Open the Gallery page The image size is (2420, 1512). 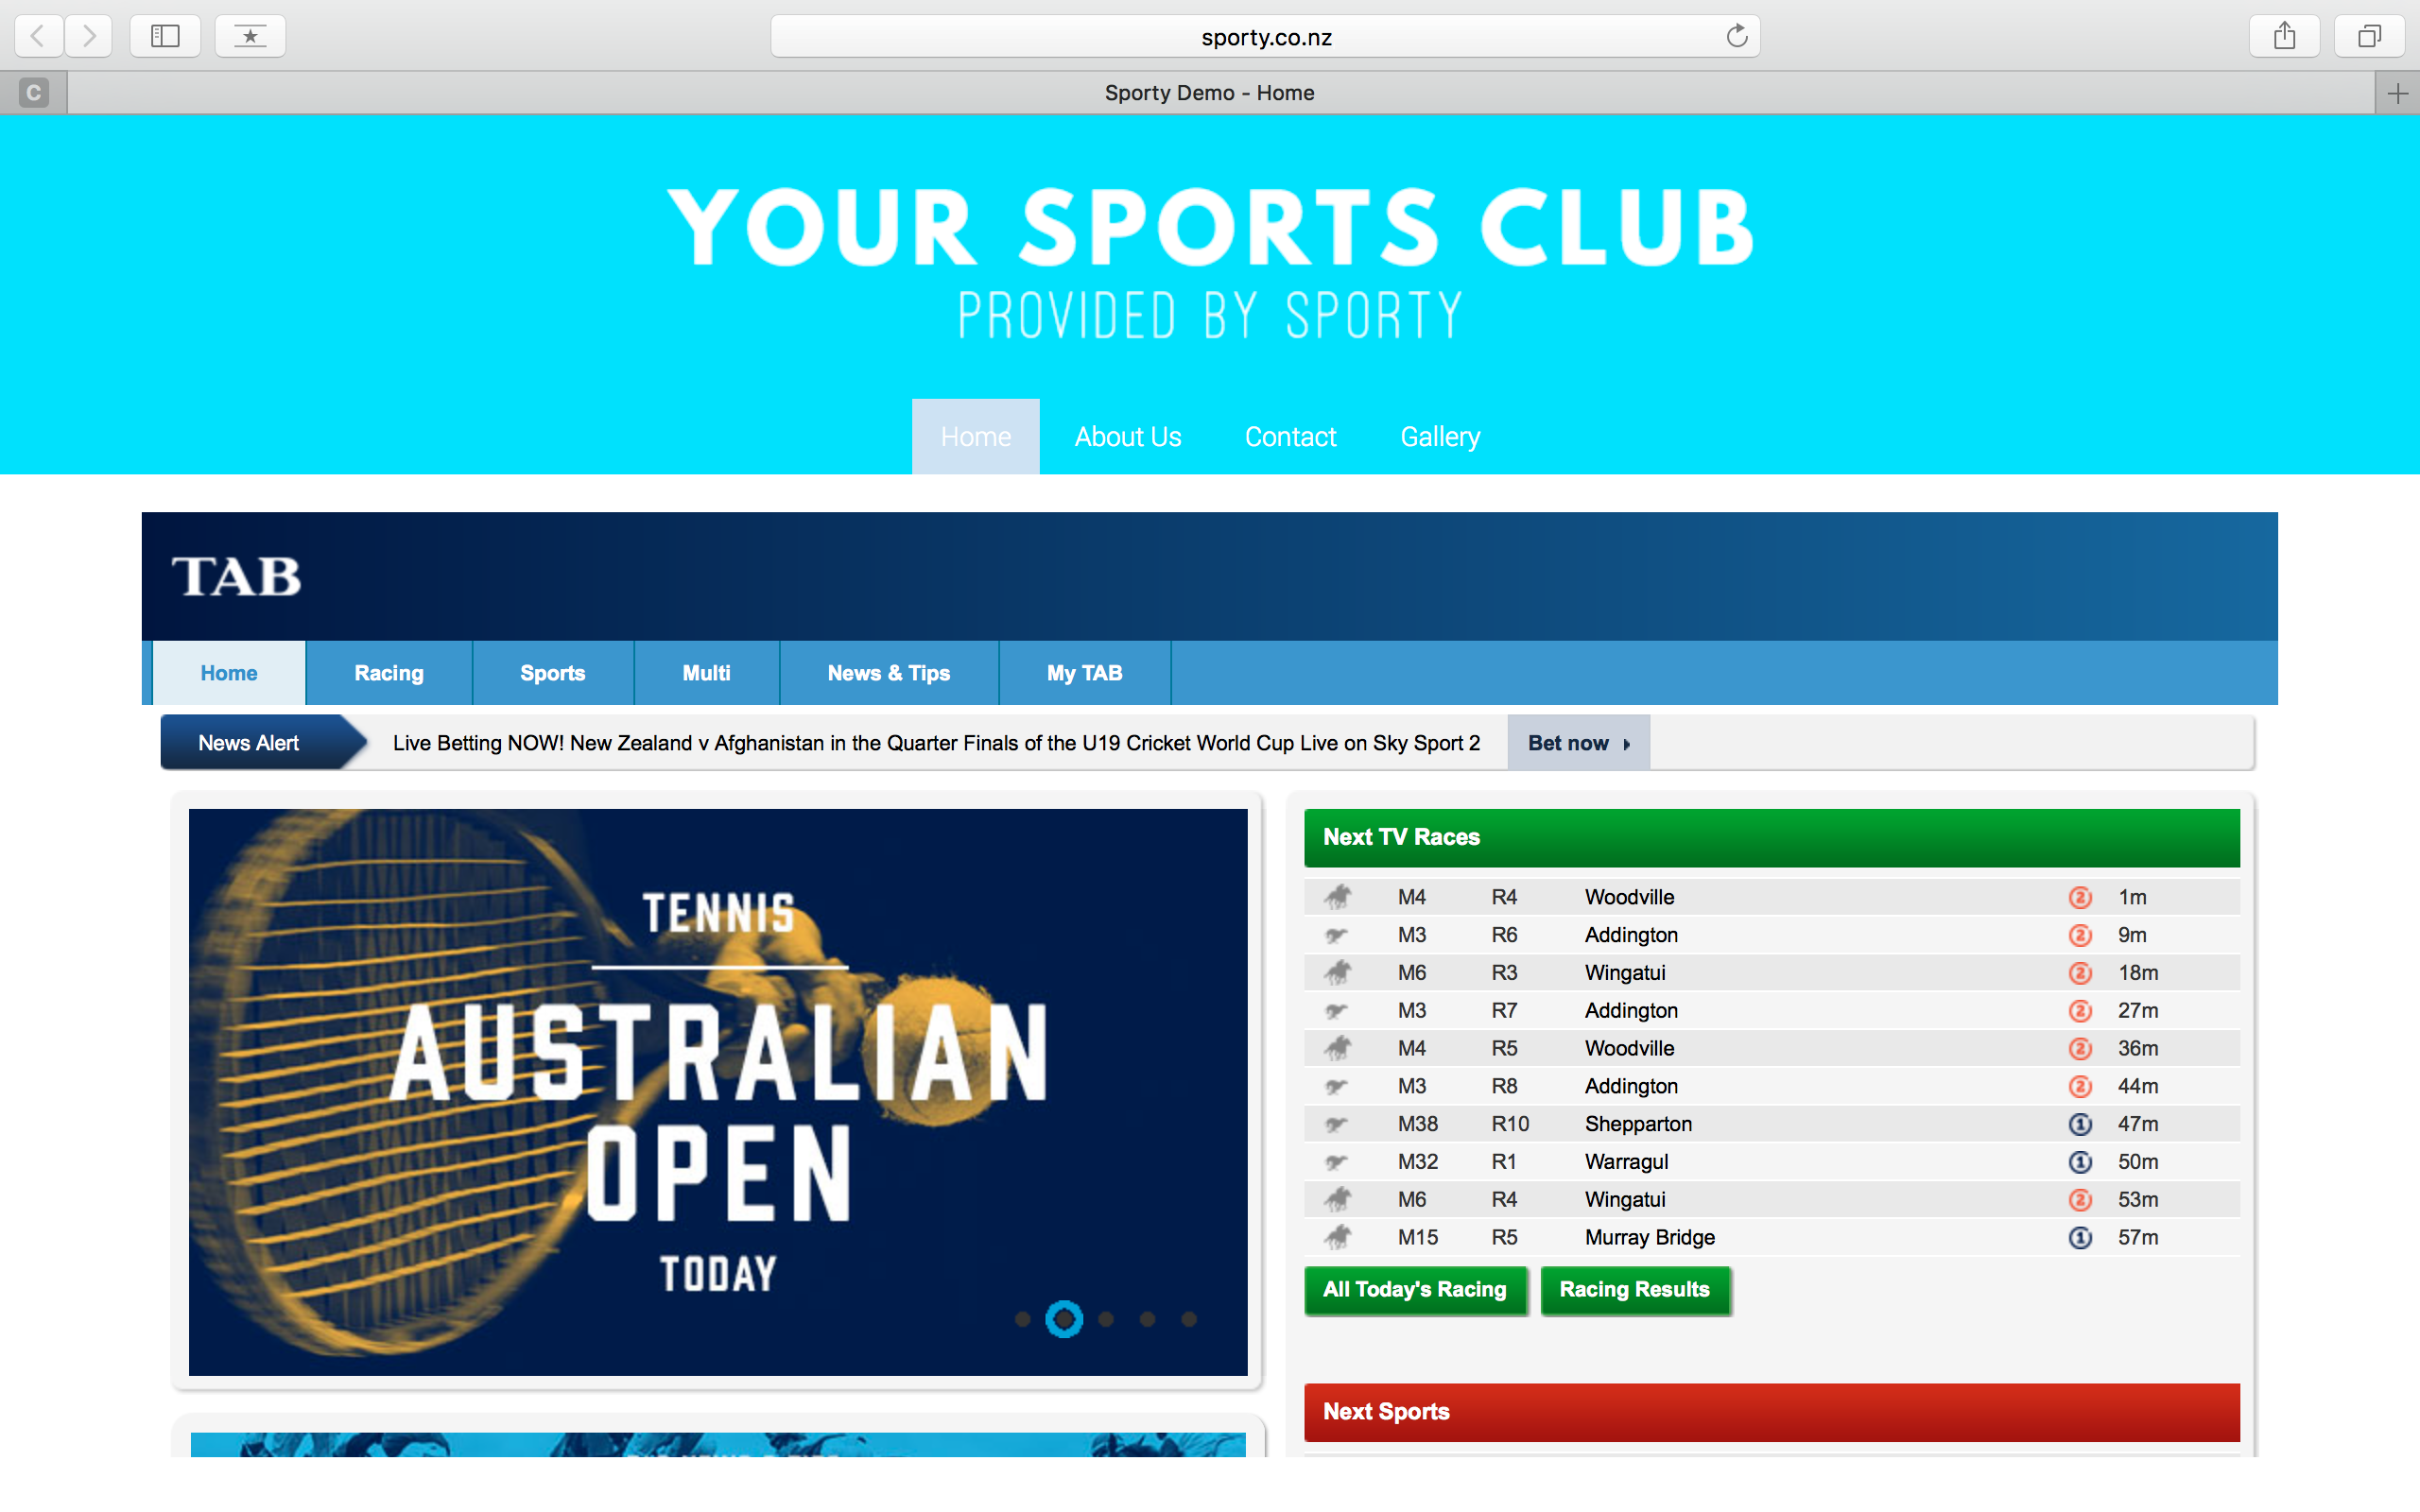(1440, 437)
